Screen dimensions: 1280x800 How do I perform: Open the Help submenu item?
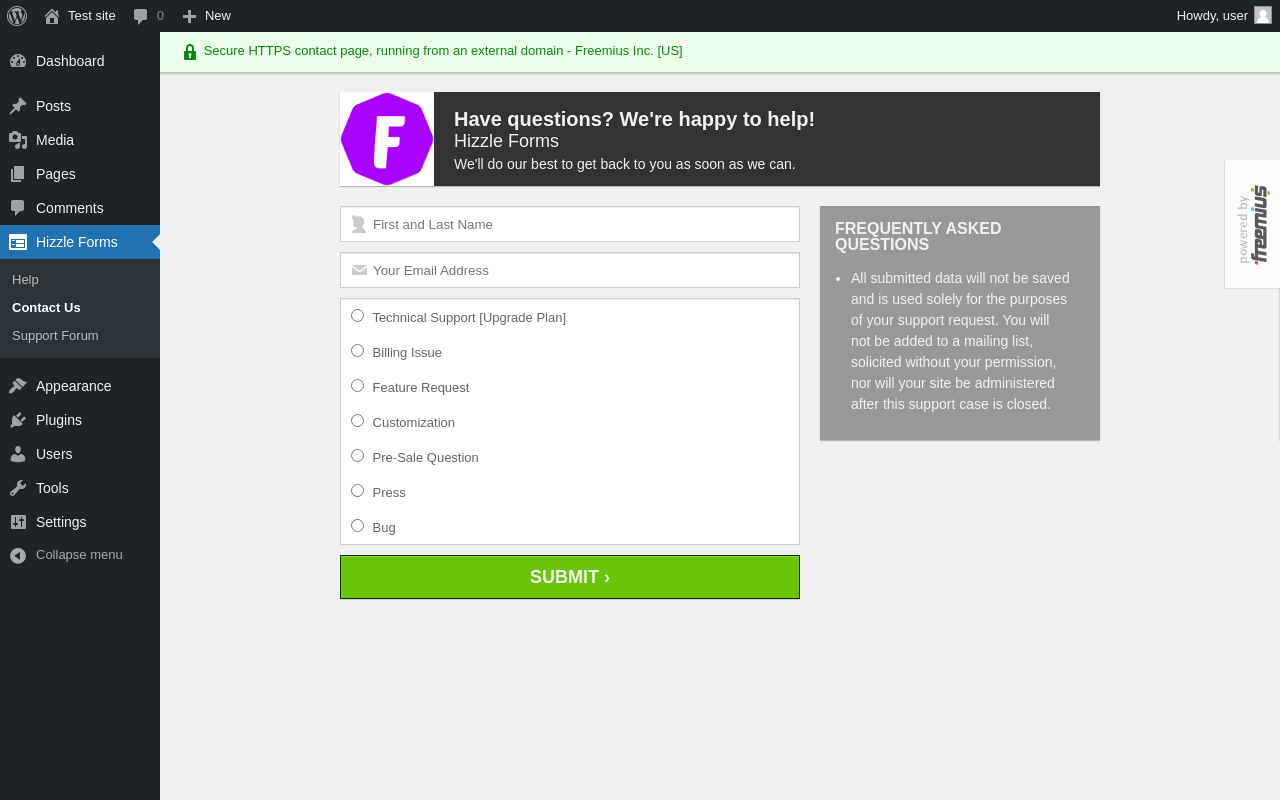tap(25, 279)
